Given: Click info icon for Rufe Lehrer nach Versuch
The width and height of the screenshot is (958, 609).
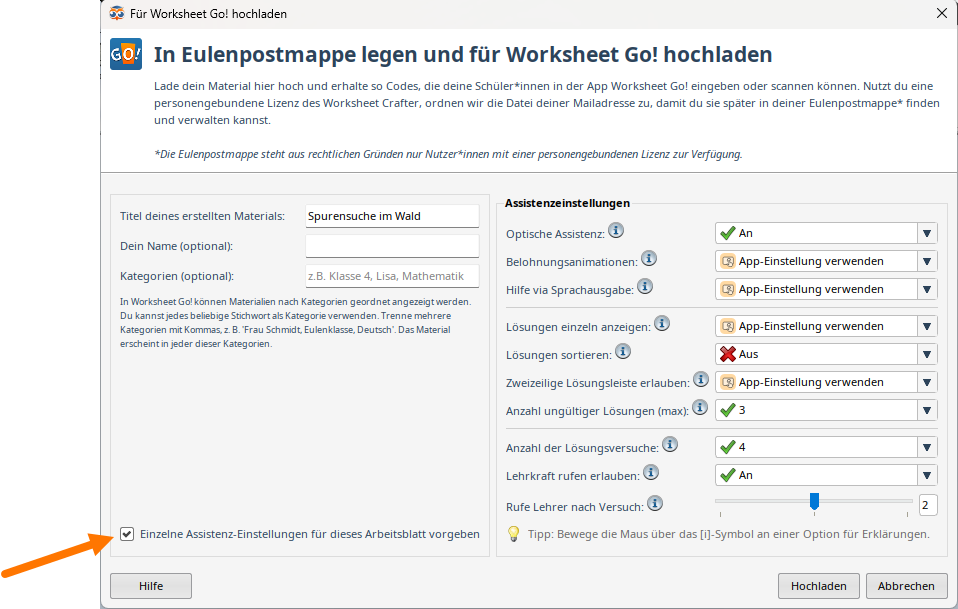Looking at the screenshot, I should point(655,503).
